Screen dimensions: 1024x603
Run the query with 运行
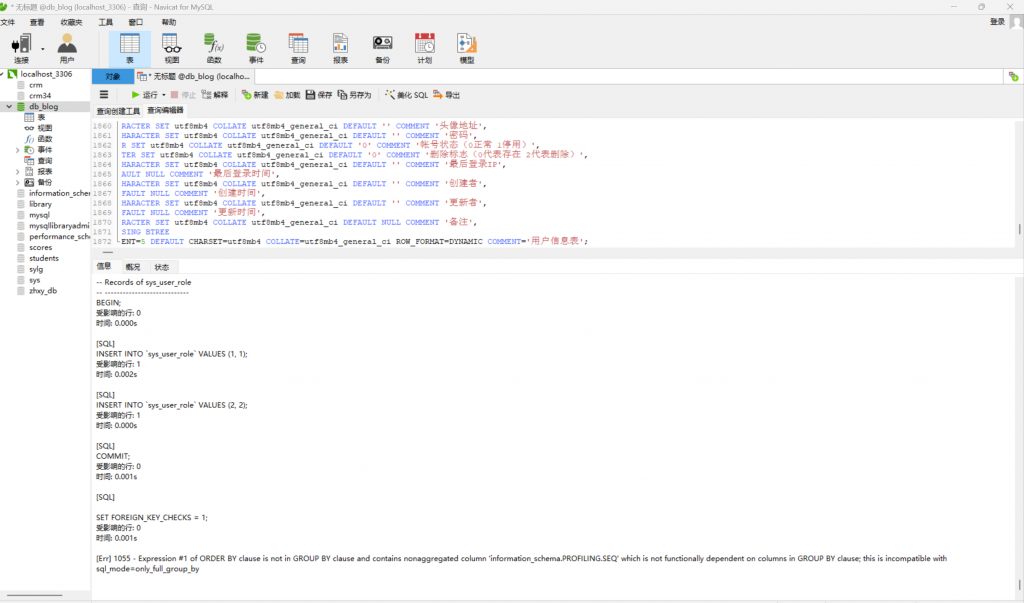pos(144,95)
